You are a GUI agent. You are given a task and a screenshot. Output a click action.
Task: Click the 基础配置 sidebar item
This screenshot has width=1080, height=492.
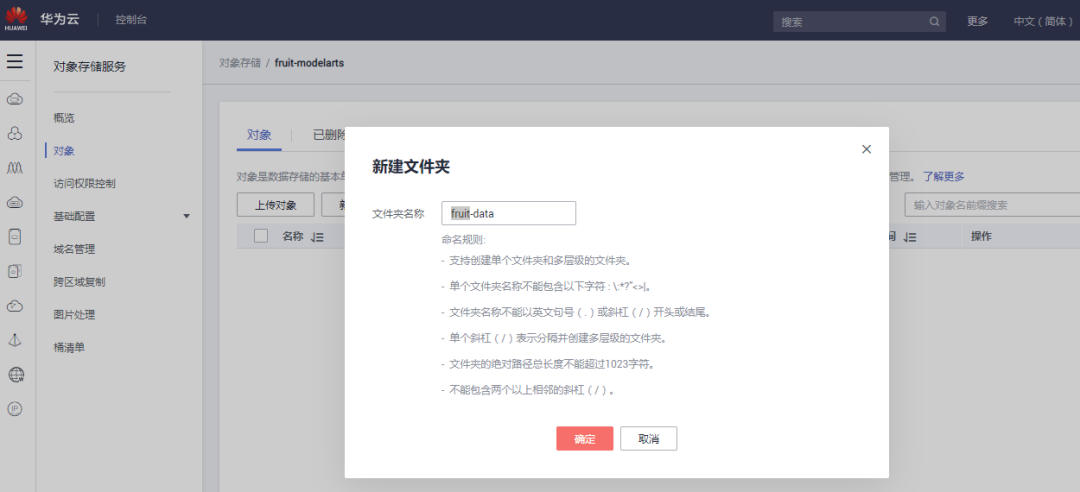coord(74,216)
